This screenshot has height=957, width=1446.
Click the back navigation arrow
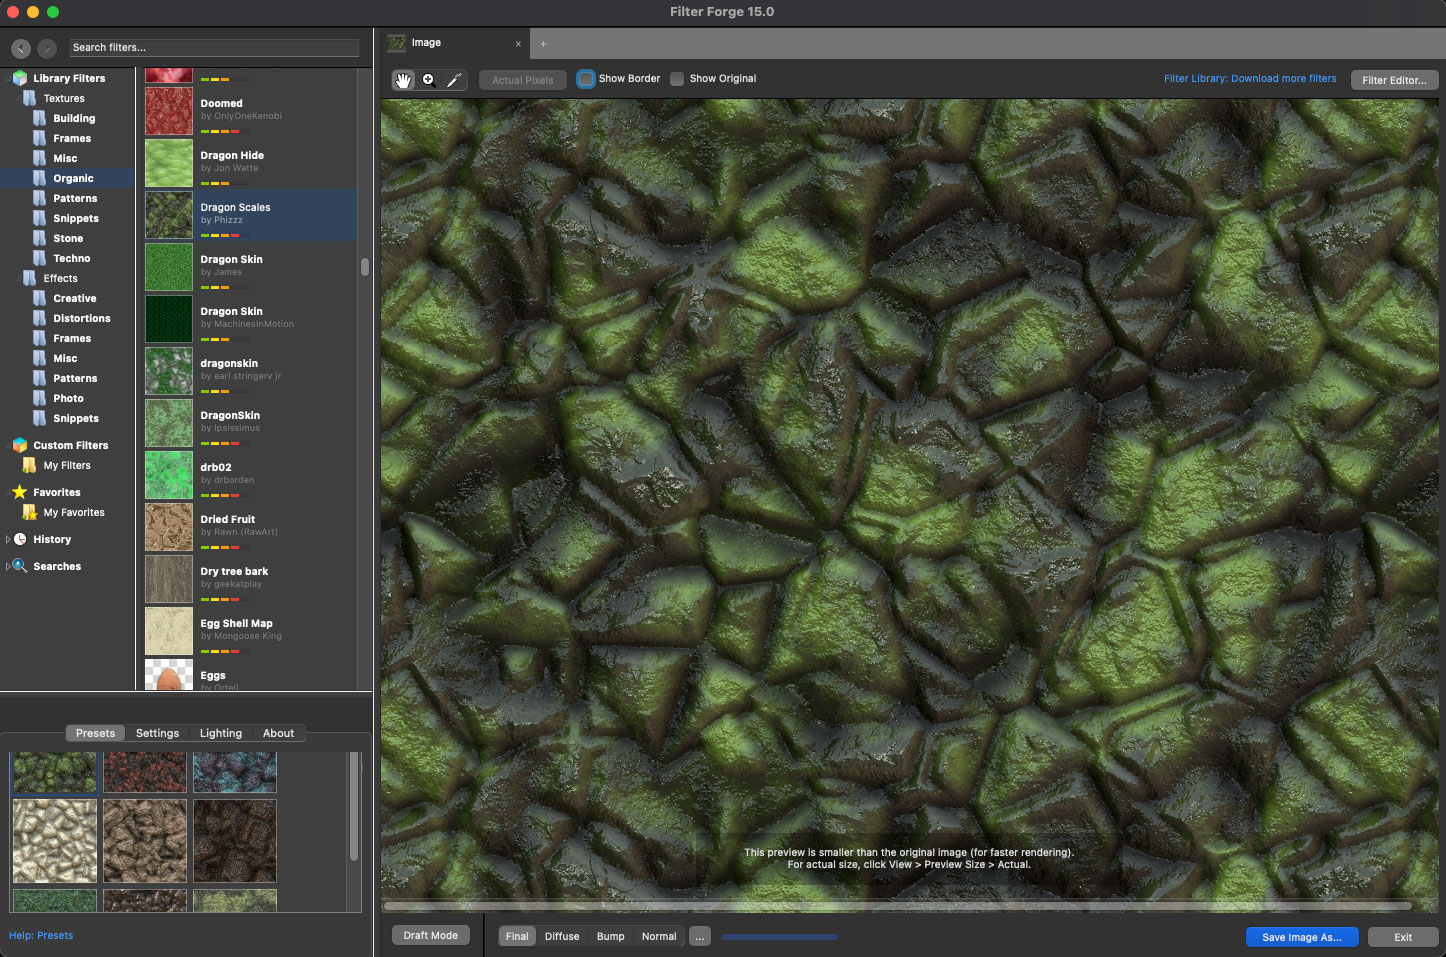point(21,48)
